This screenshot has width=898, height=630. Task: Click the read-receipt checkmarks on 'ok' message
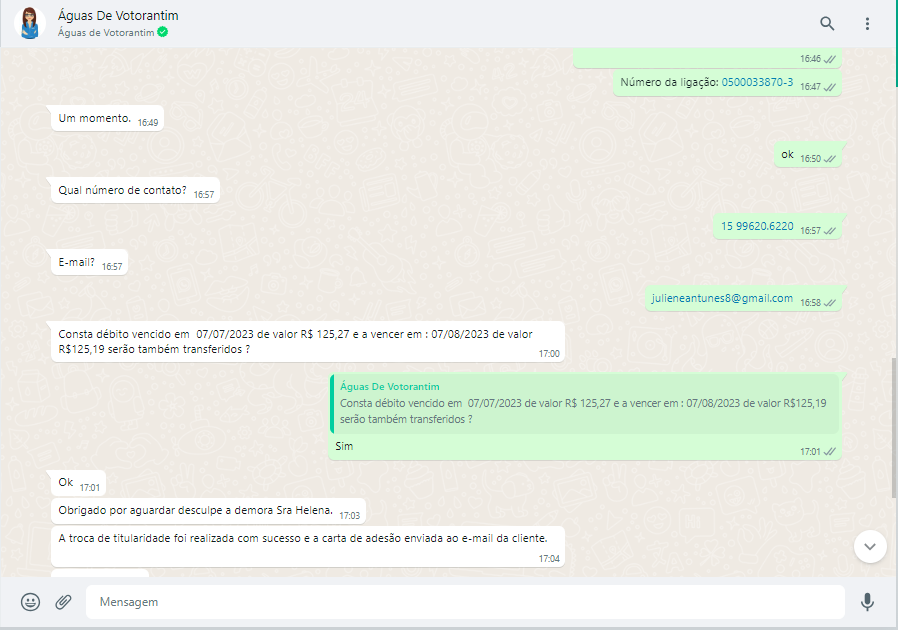[x=830, y=159]
